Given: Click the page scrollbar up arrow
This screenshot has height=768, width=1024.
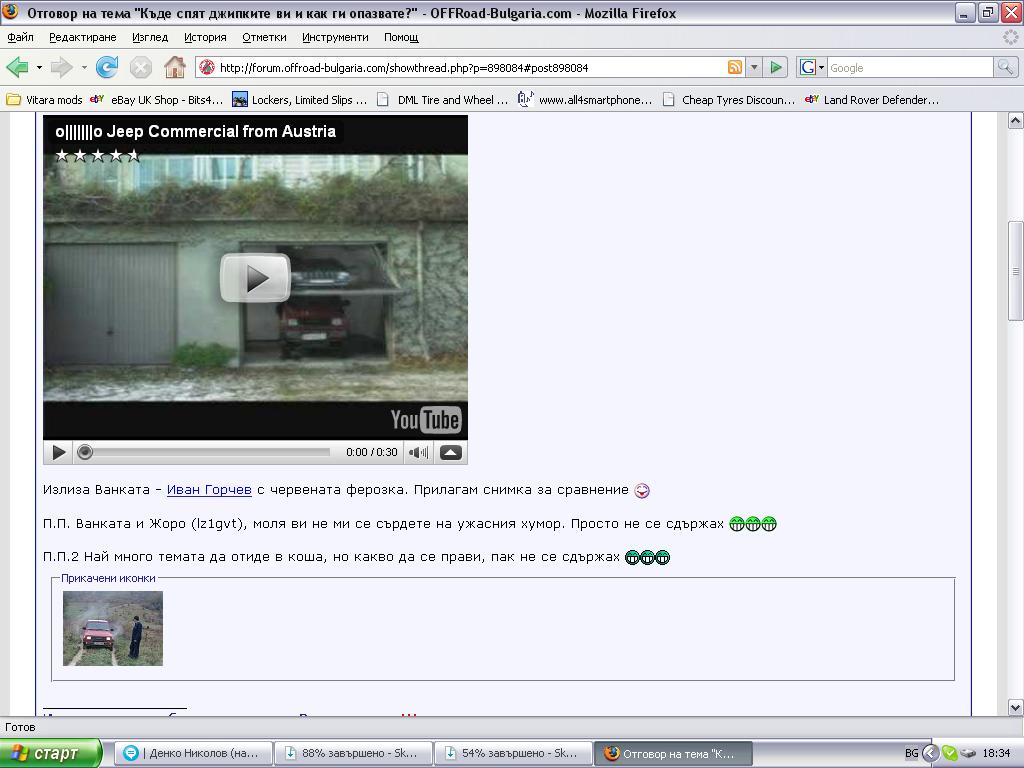Looking at the screenshot, I should click(x=1016, y=120).
